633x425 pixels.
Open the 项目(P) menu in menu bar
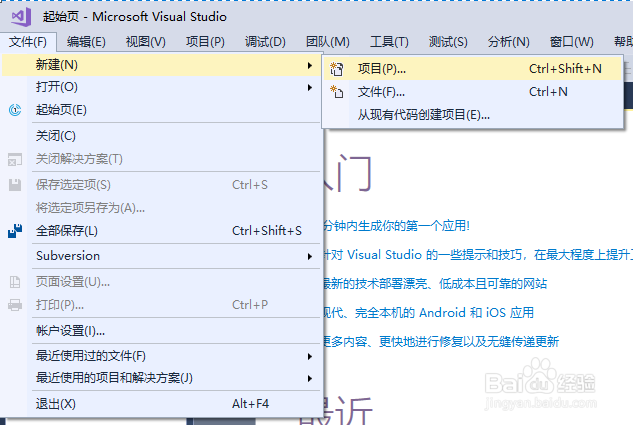[205, 42]
